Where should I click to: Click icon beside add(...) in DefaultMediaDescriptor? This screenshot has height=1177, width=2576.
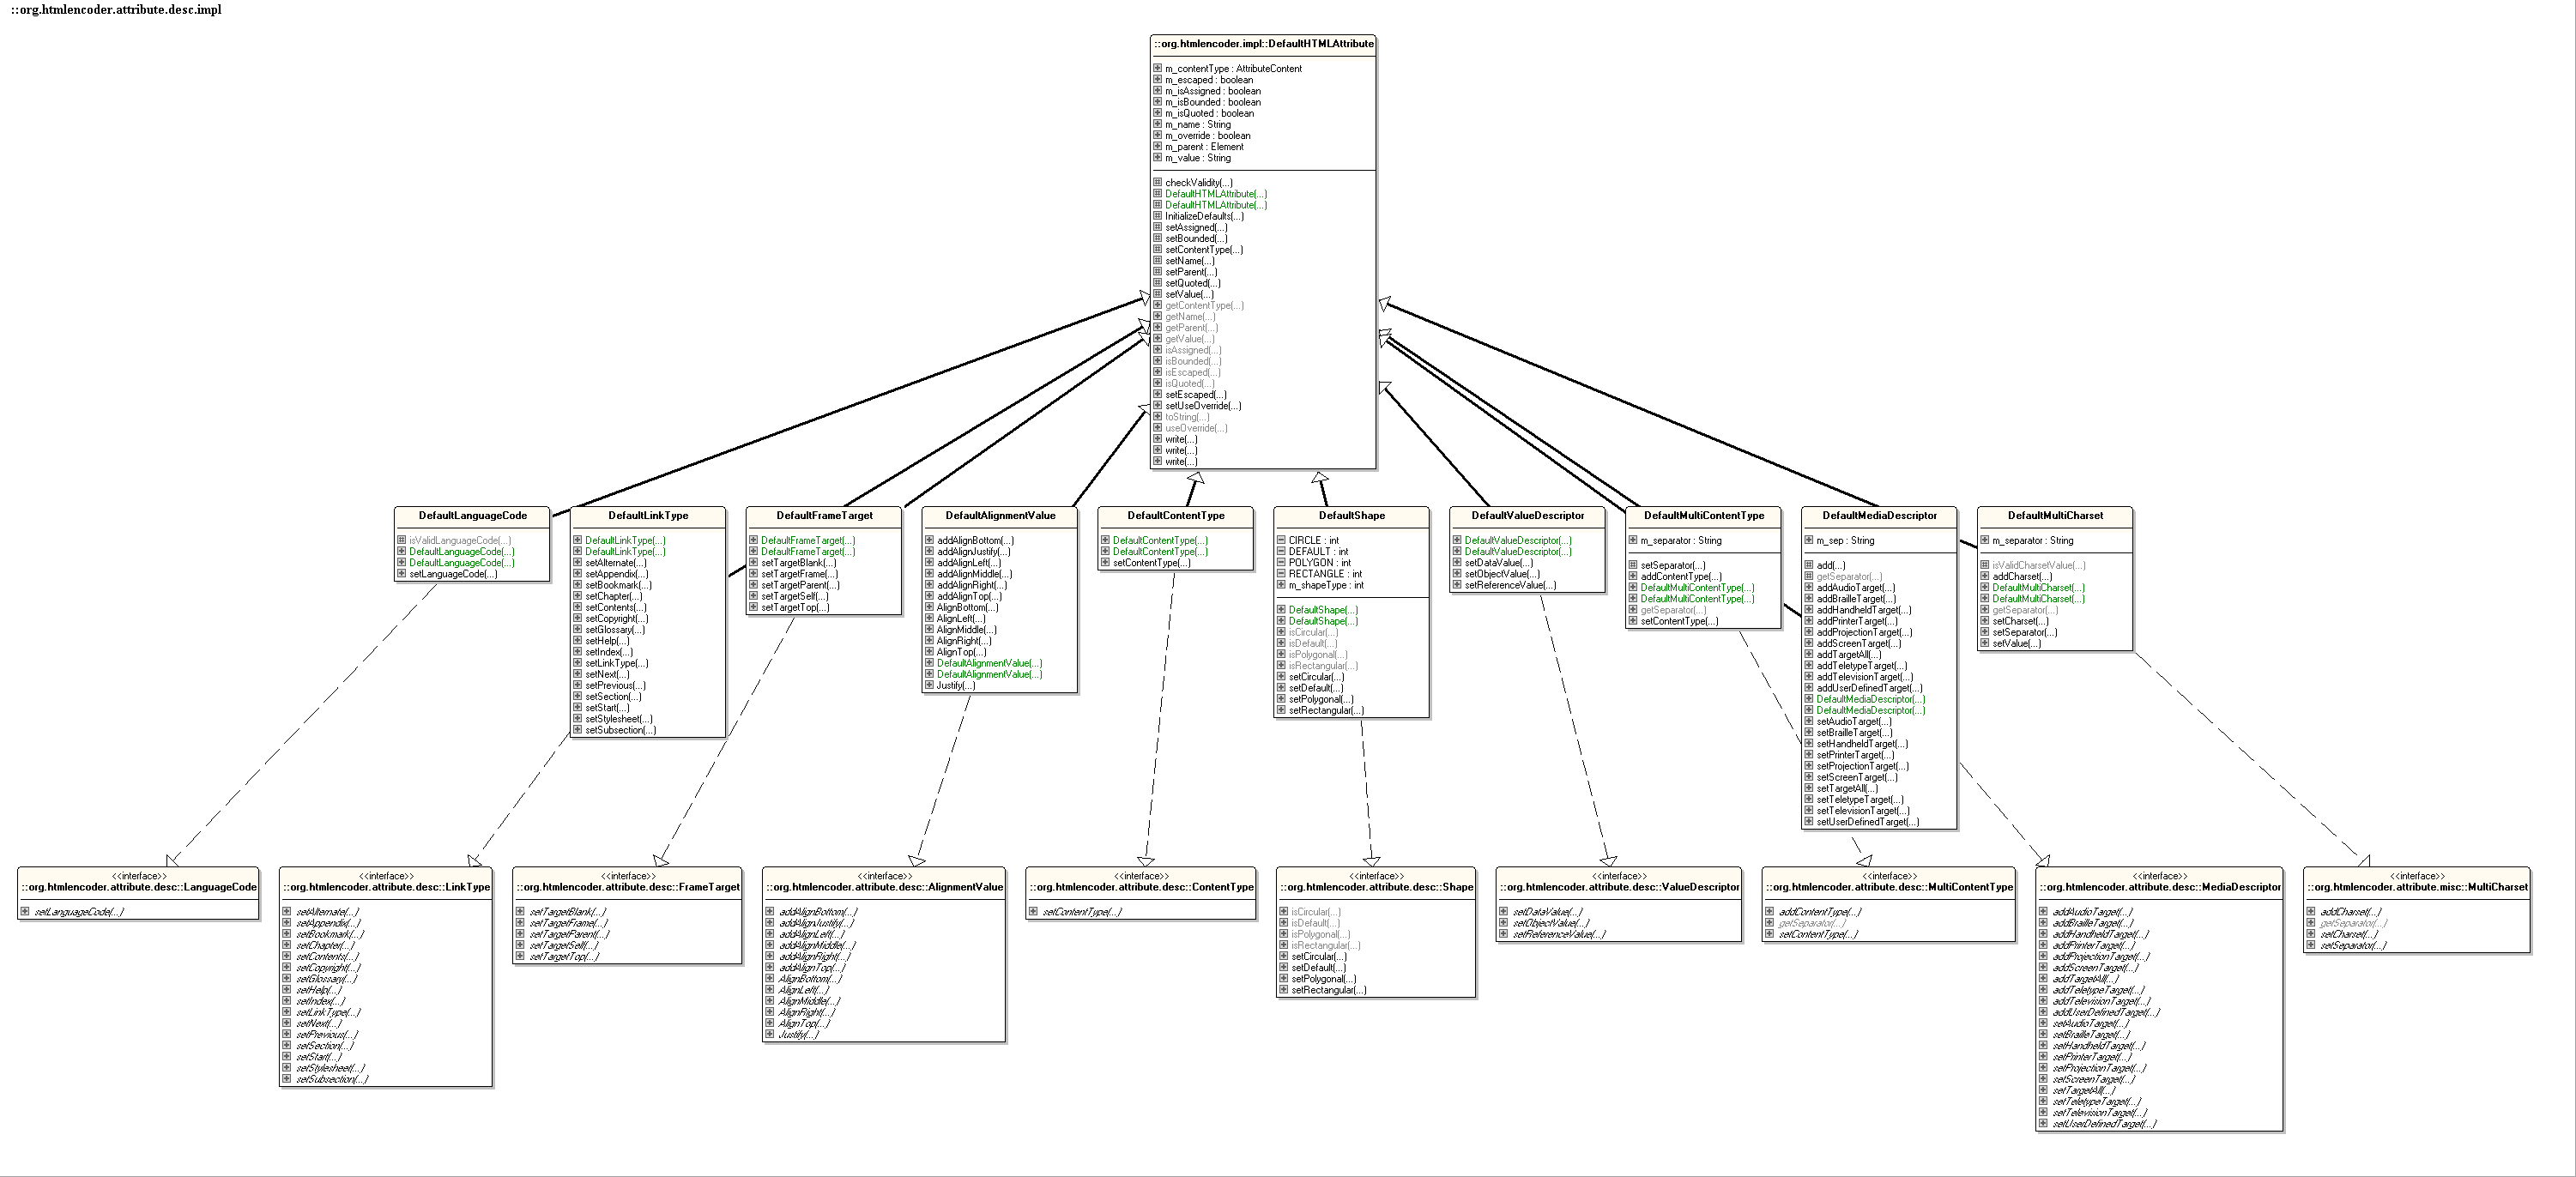1809,565
